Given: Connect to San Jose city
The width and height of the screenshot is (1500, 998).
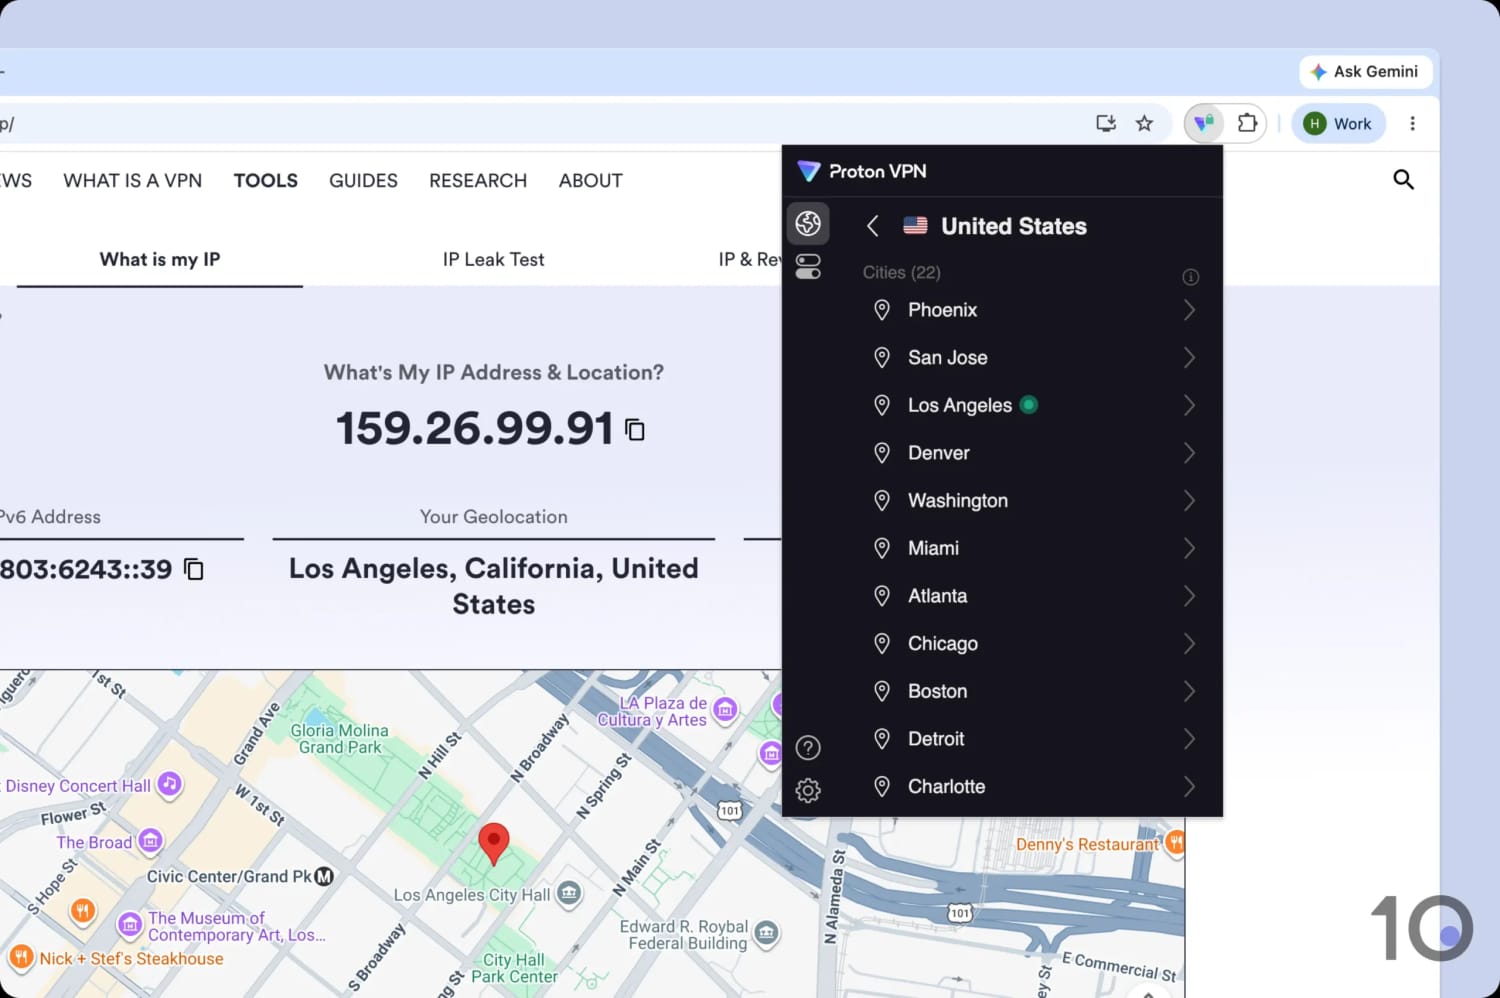Looking at the screenshot, I should 947,358.
